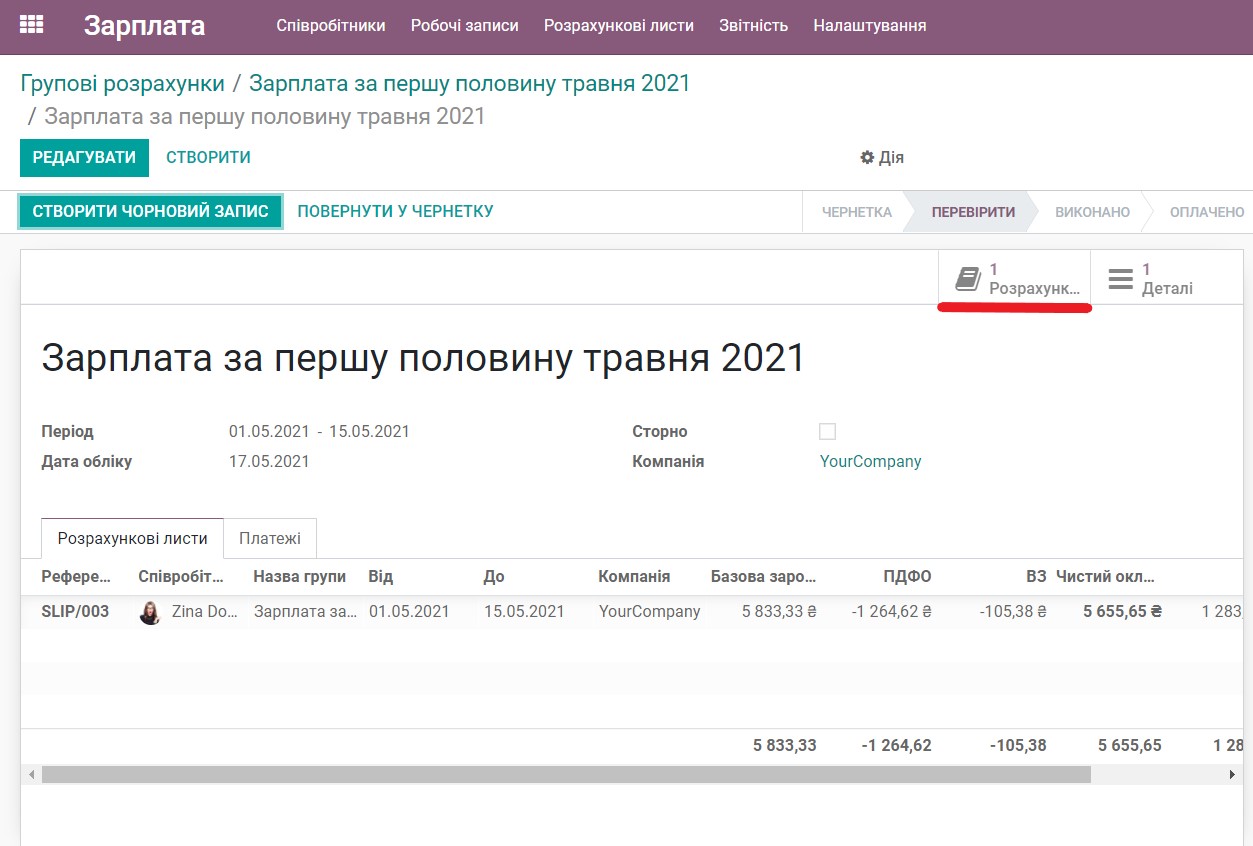Open the apps menu grid icon
The height and width of the screenshot is (846, 1253).
(32, 24)
